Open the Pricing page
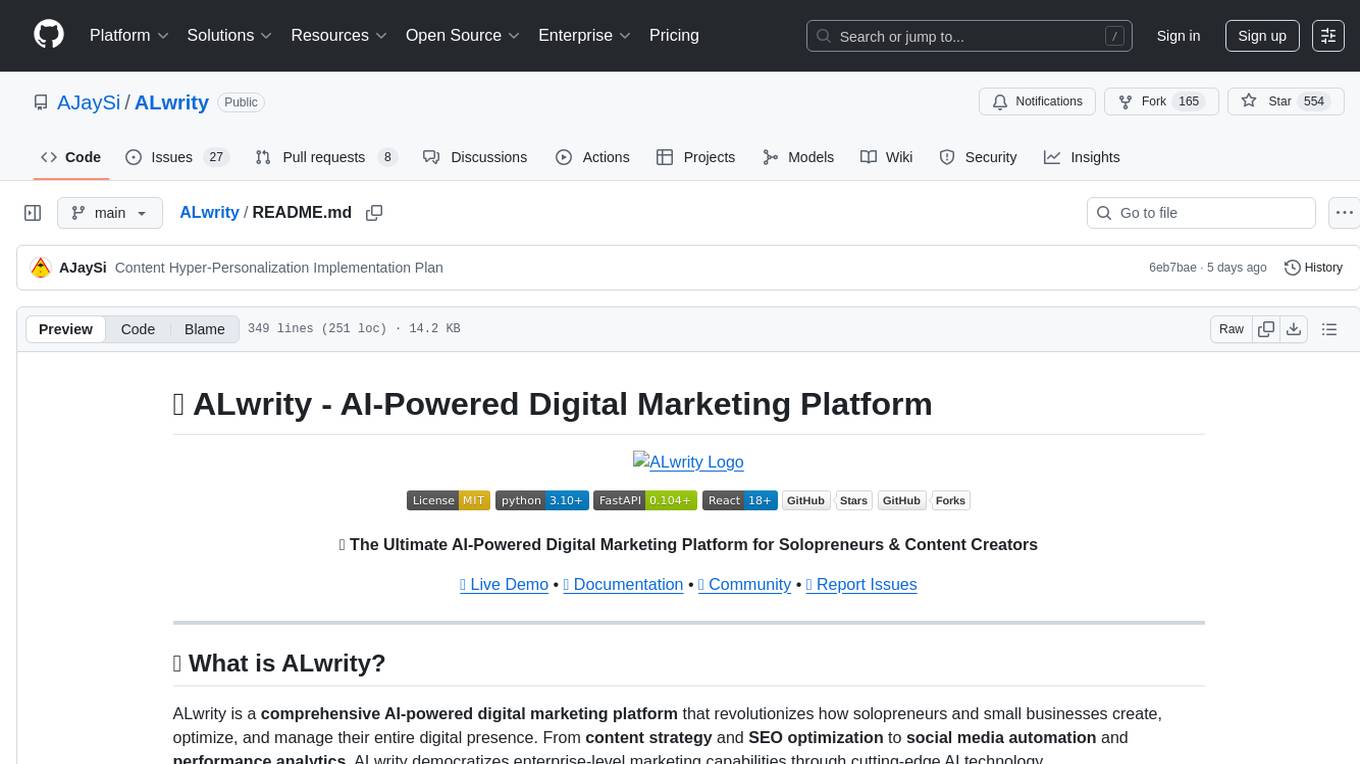Viewport: 1360px width, 764px height. point(674,35)
